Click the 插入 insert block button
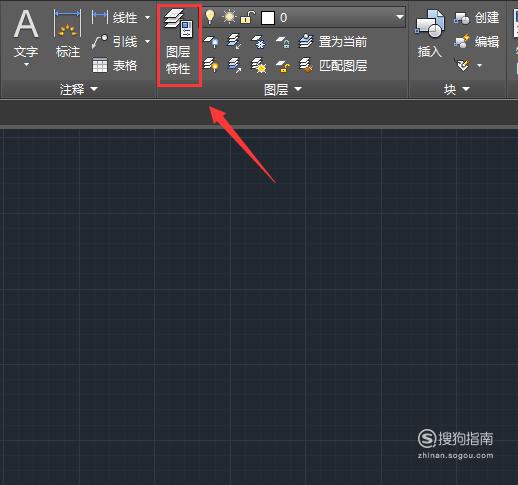This screenshot has height=485, width=518. (x=430, y=34)
